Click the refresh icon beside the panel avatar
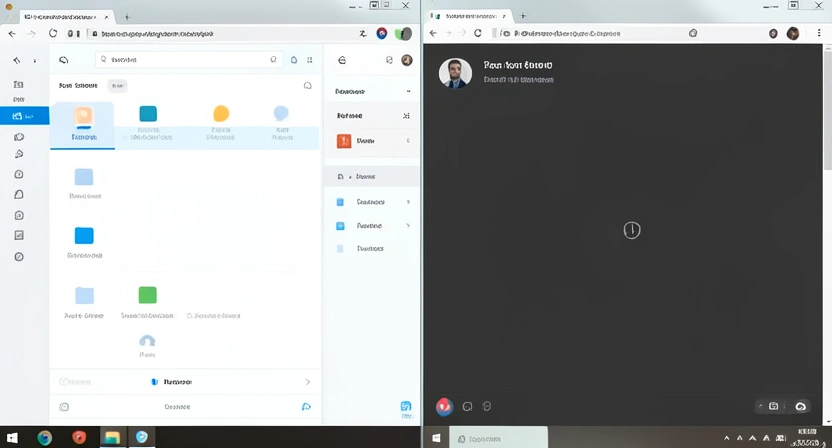This screenshot has height=448, width=832. tap(389, 60)
